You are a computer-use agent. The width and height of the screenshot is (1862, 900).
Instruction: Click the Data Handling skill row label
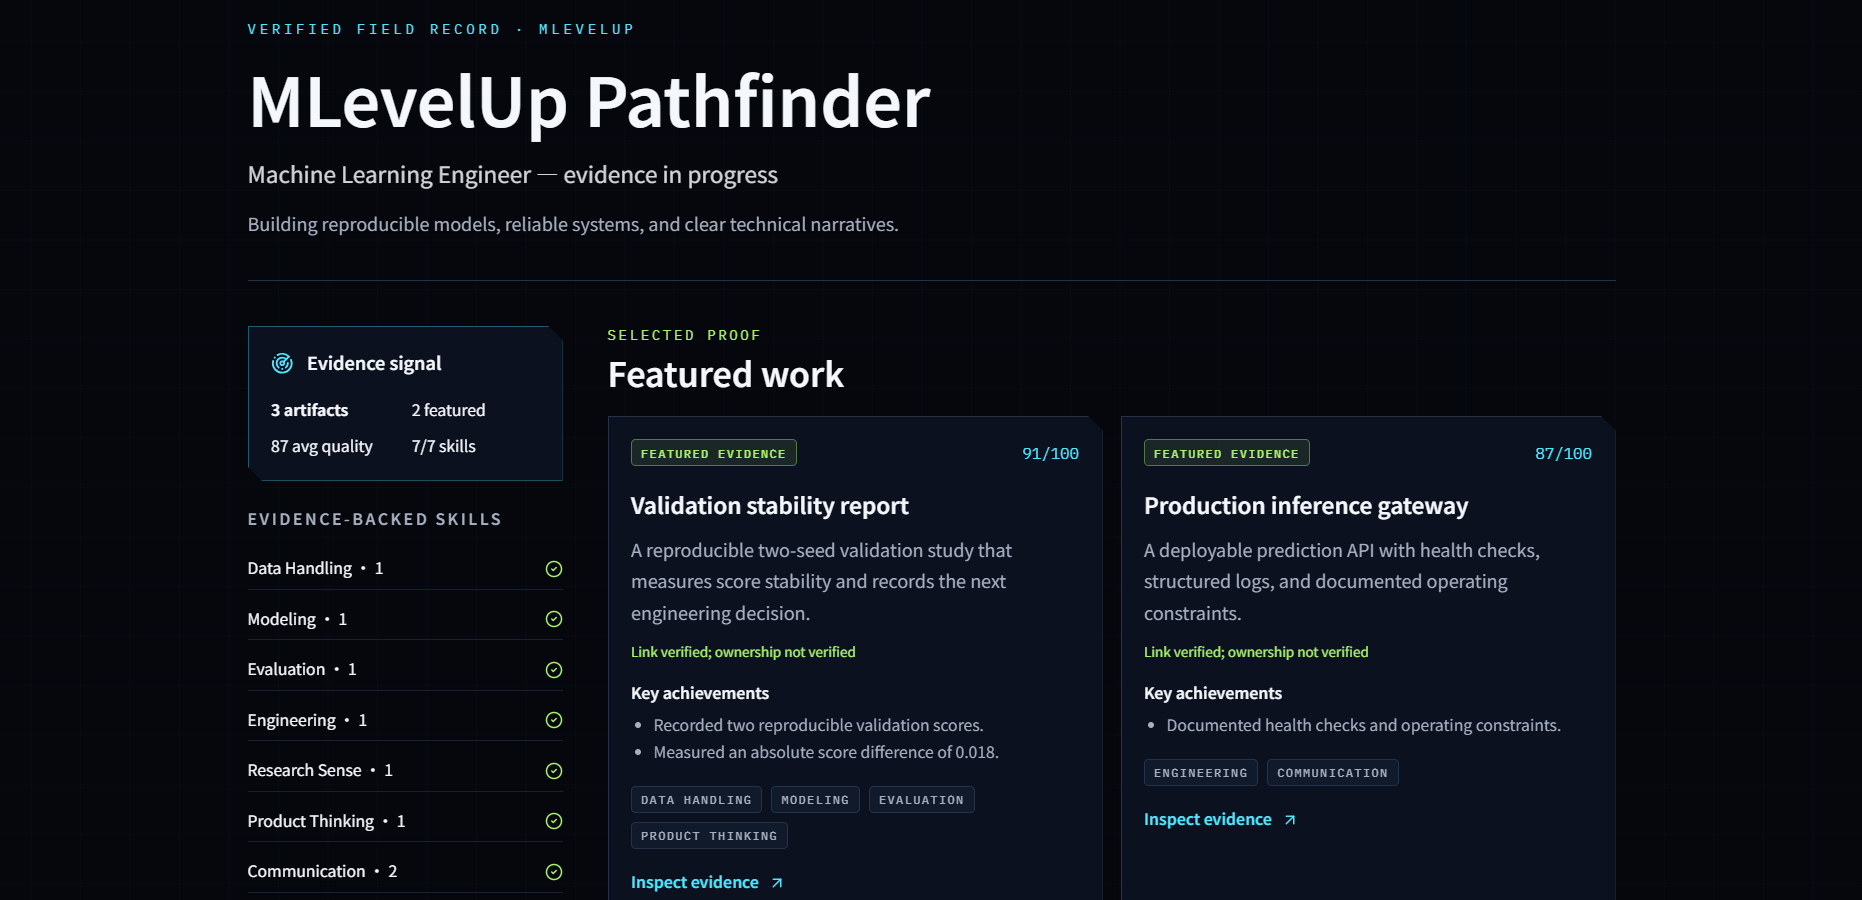click(x=316, y=569)
